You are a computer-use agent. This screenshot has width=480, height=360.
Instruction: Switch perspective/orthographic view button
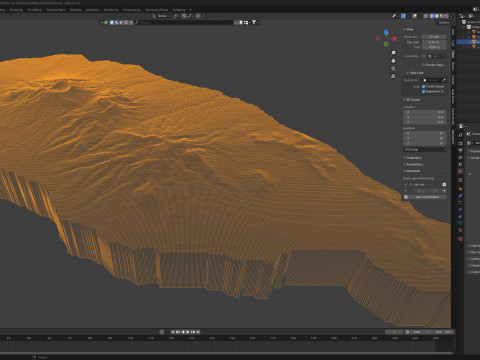pyautogui.click(x=393, y=76)
